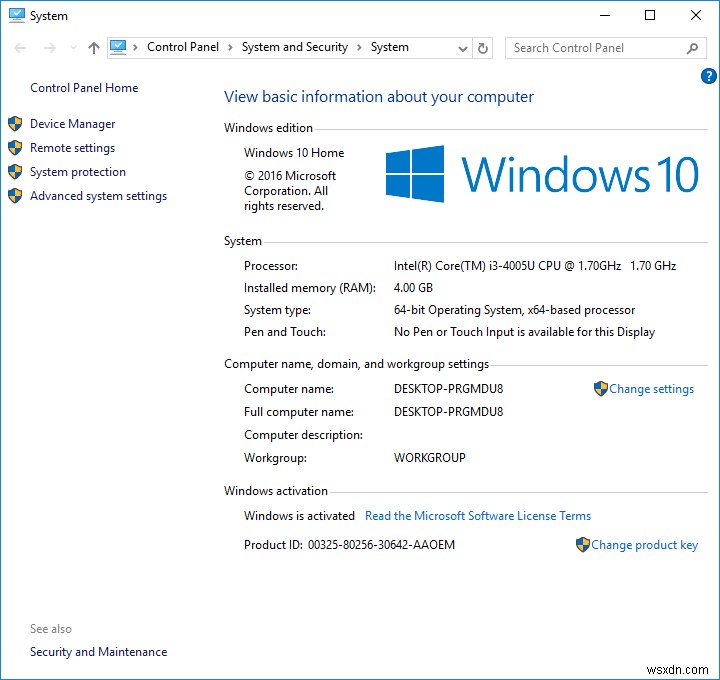Open Control Panel Home
This screenshot has height=680, width=720.
[x=84, y=88]
